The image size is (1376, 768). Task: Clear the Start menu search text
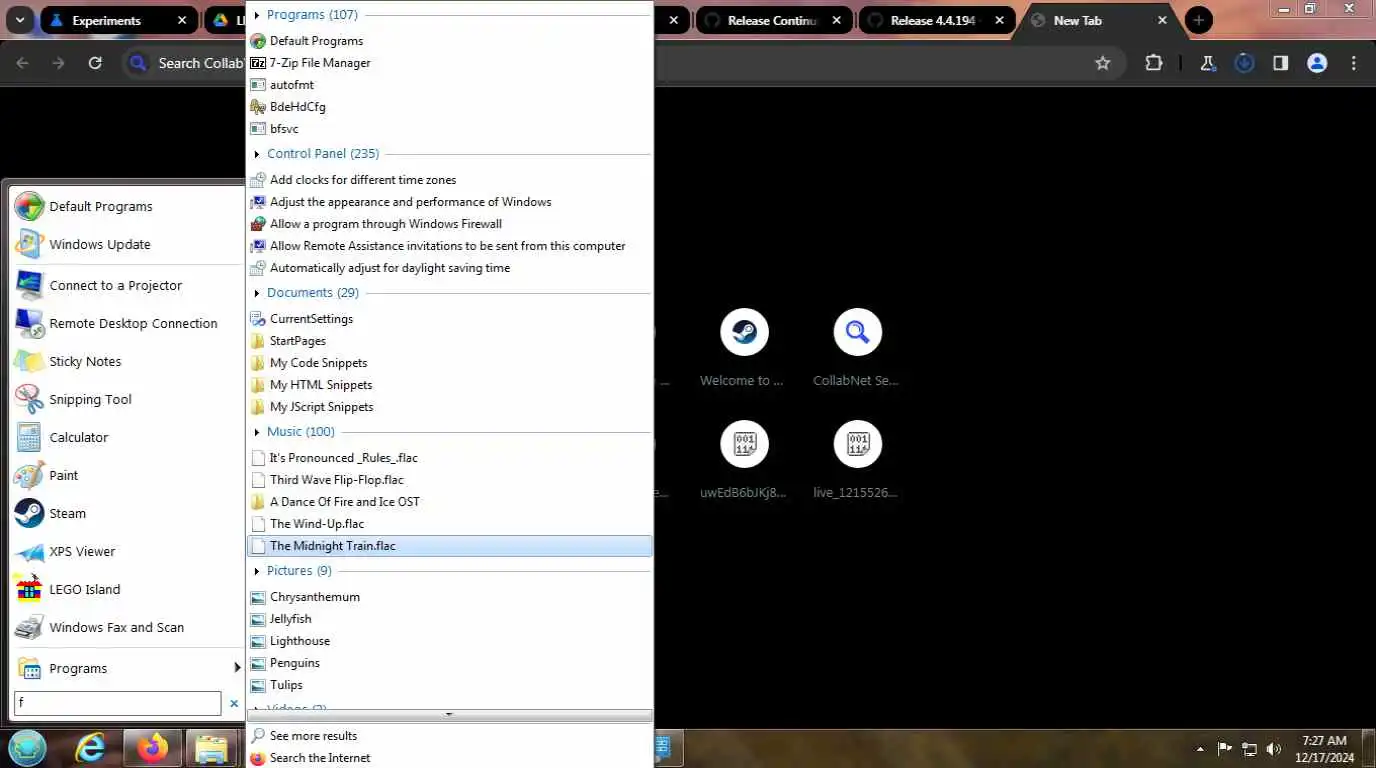(x=234, y=704)
